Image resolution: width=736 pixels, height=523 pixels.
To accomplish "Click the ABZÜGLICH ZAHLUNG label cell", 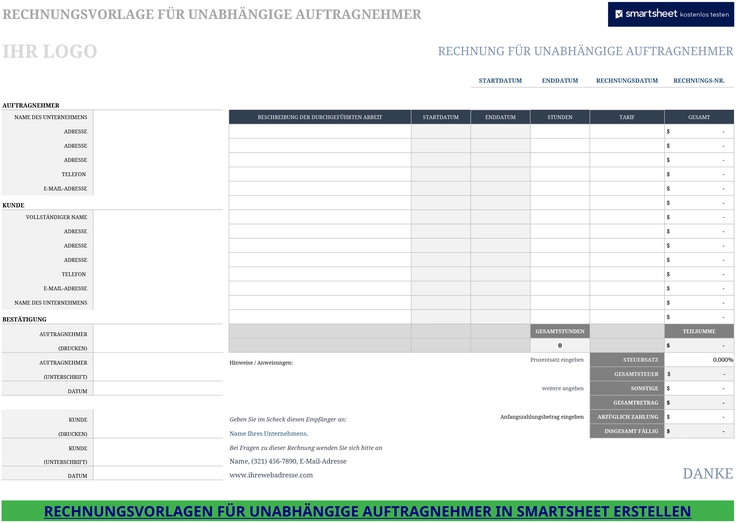I will (x=627, y=416).
